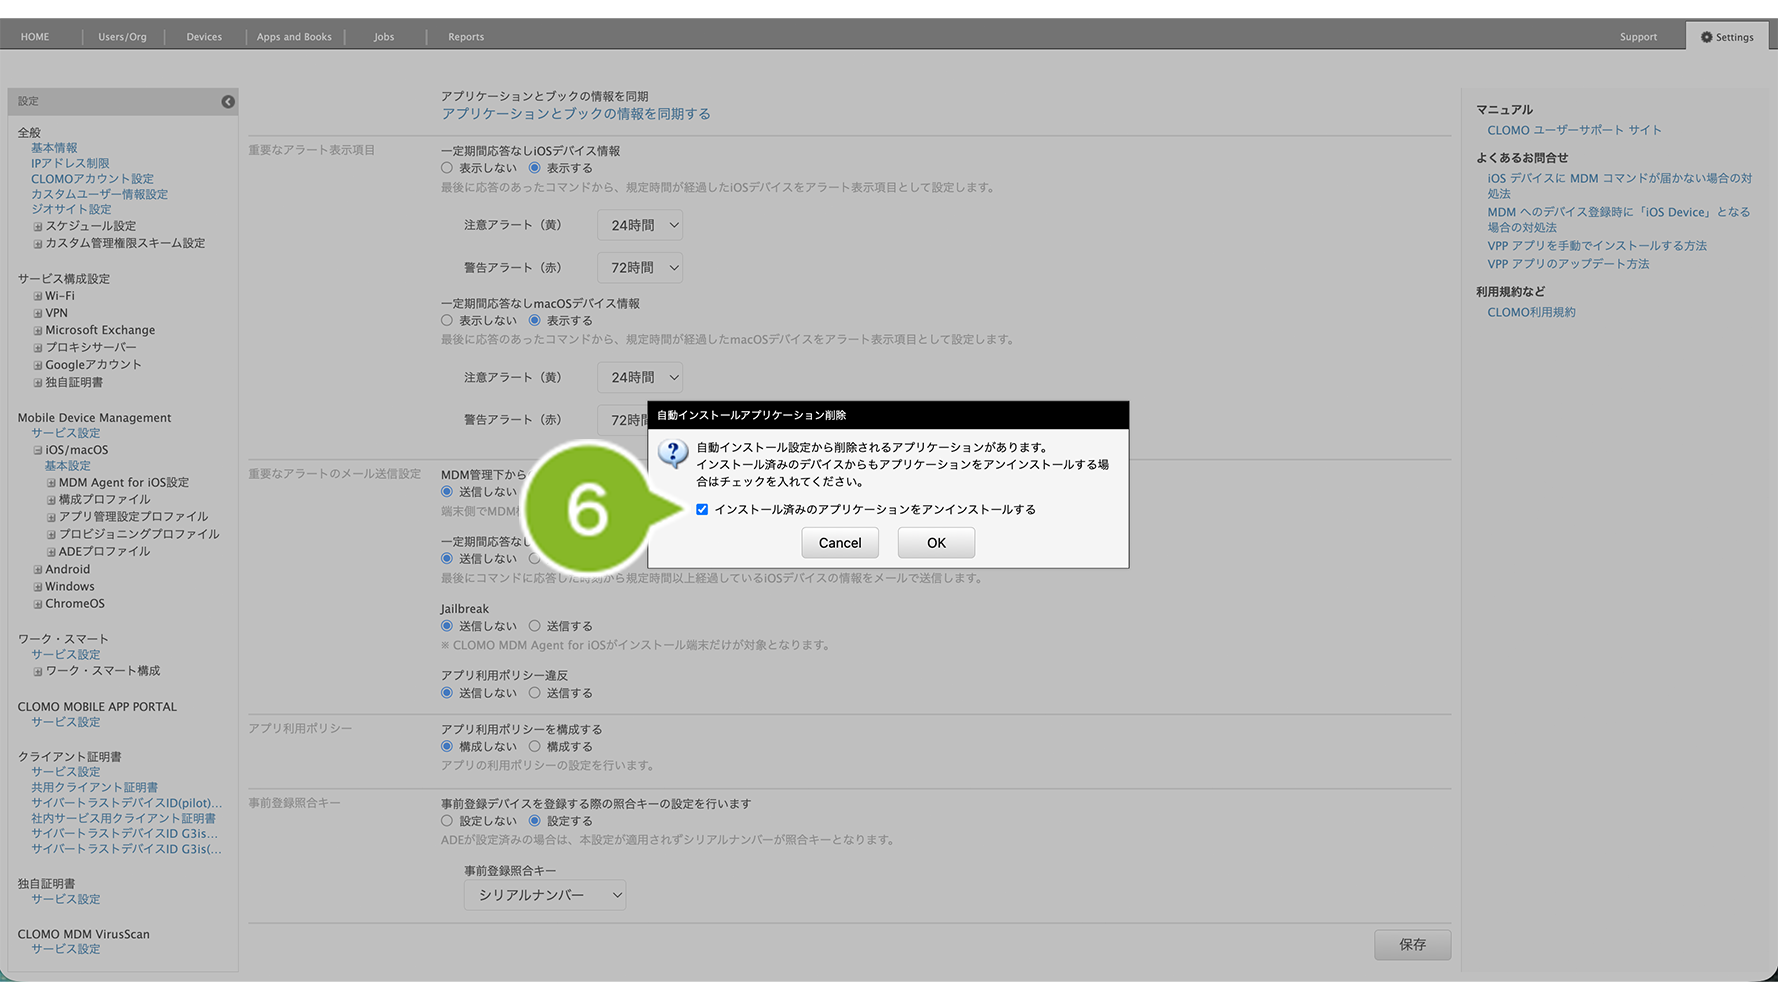The height and width of the screenshot is (1000, 1778).
Task: Click the question mark dialog icon
Action: point(673,453)
